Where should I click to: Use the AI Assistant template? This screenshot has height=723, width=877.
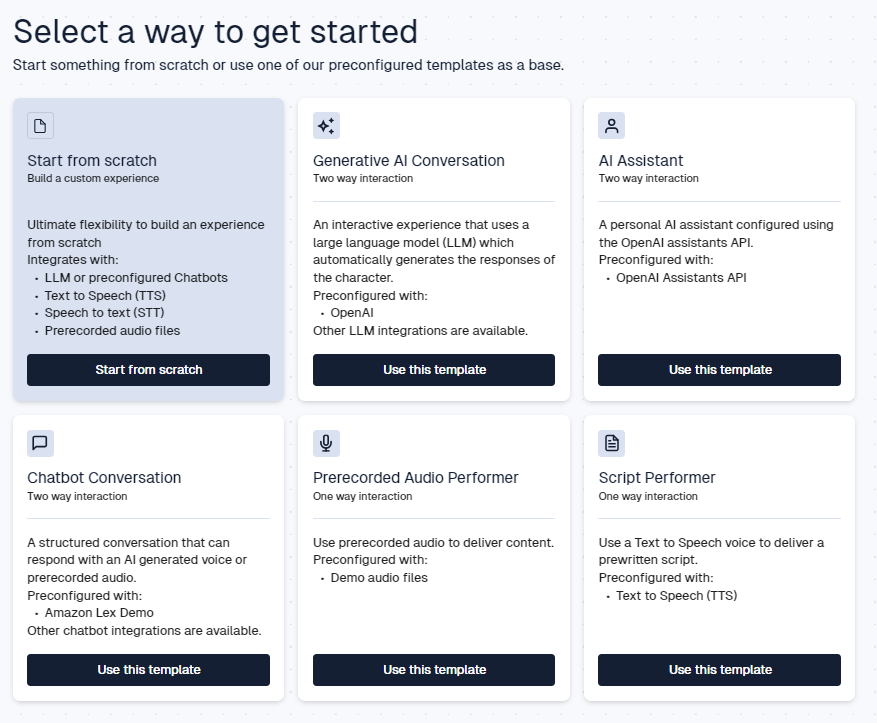pos(719,370)
